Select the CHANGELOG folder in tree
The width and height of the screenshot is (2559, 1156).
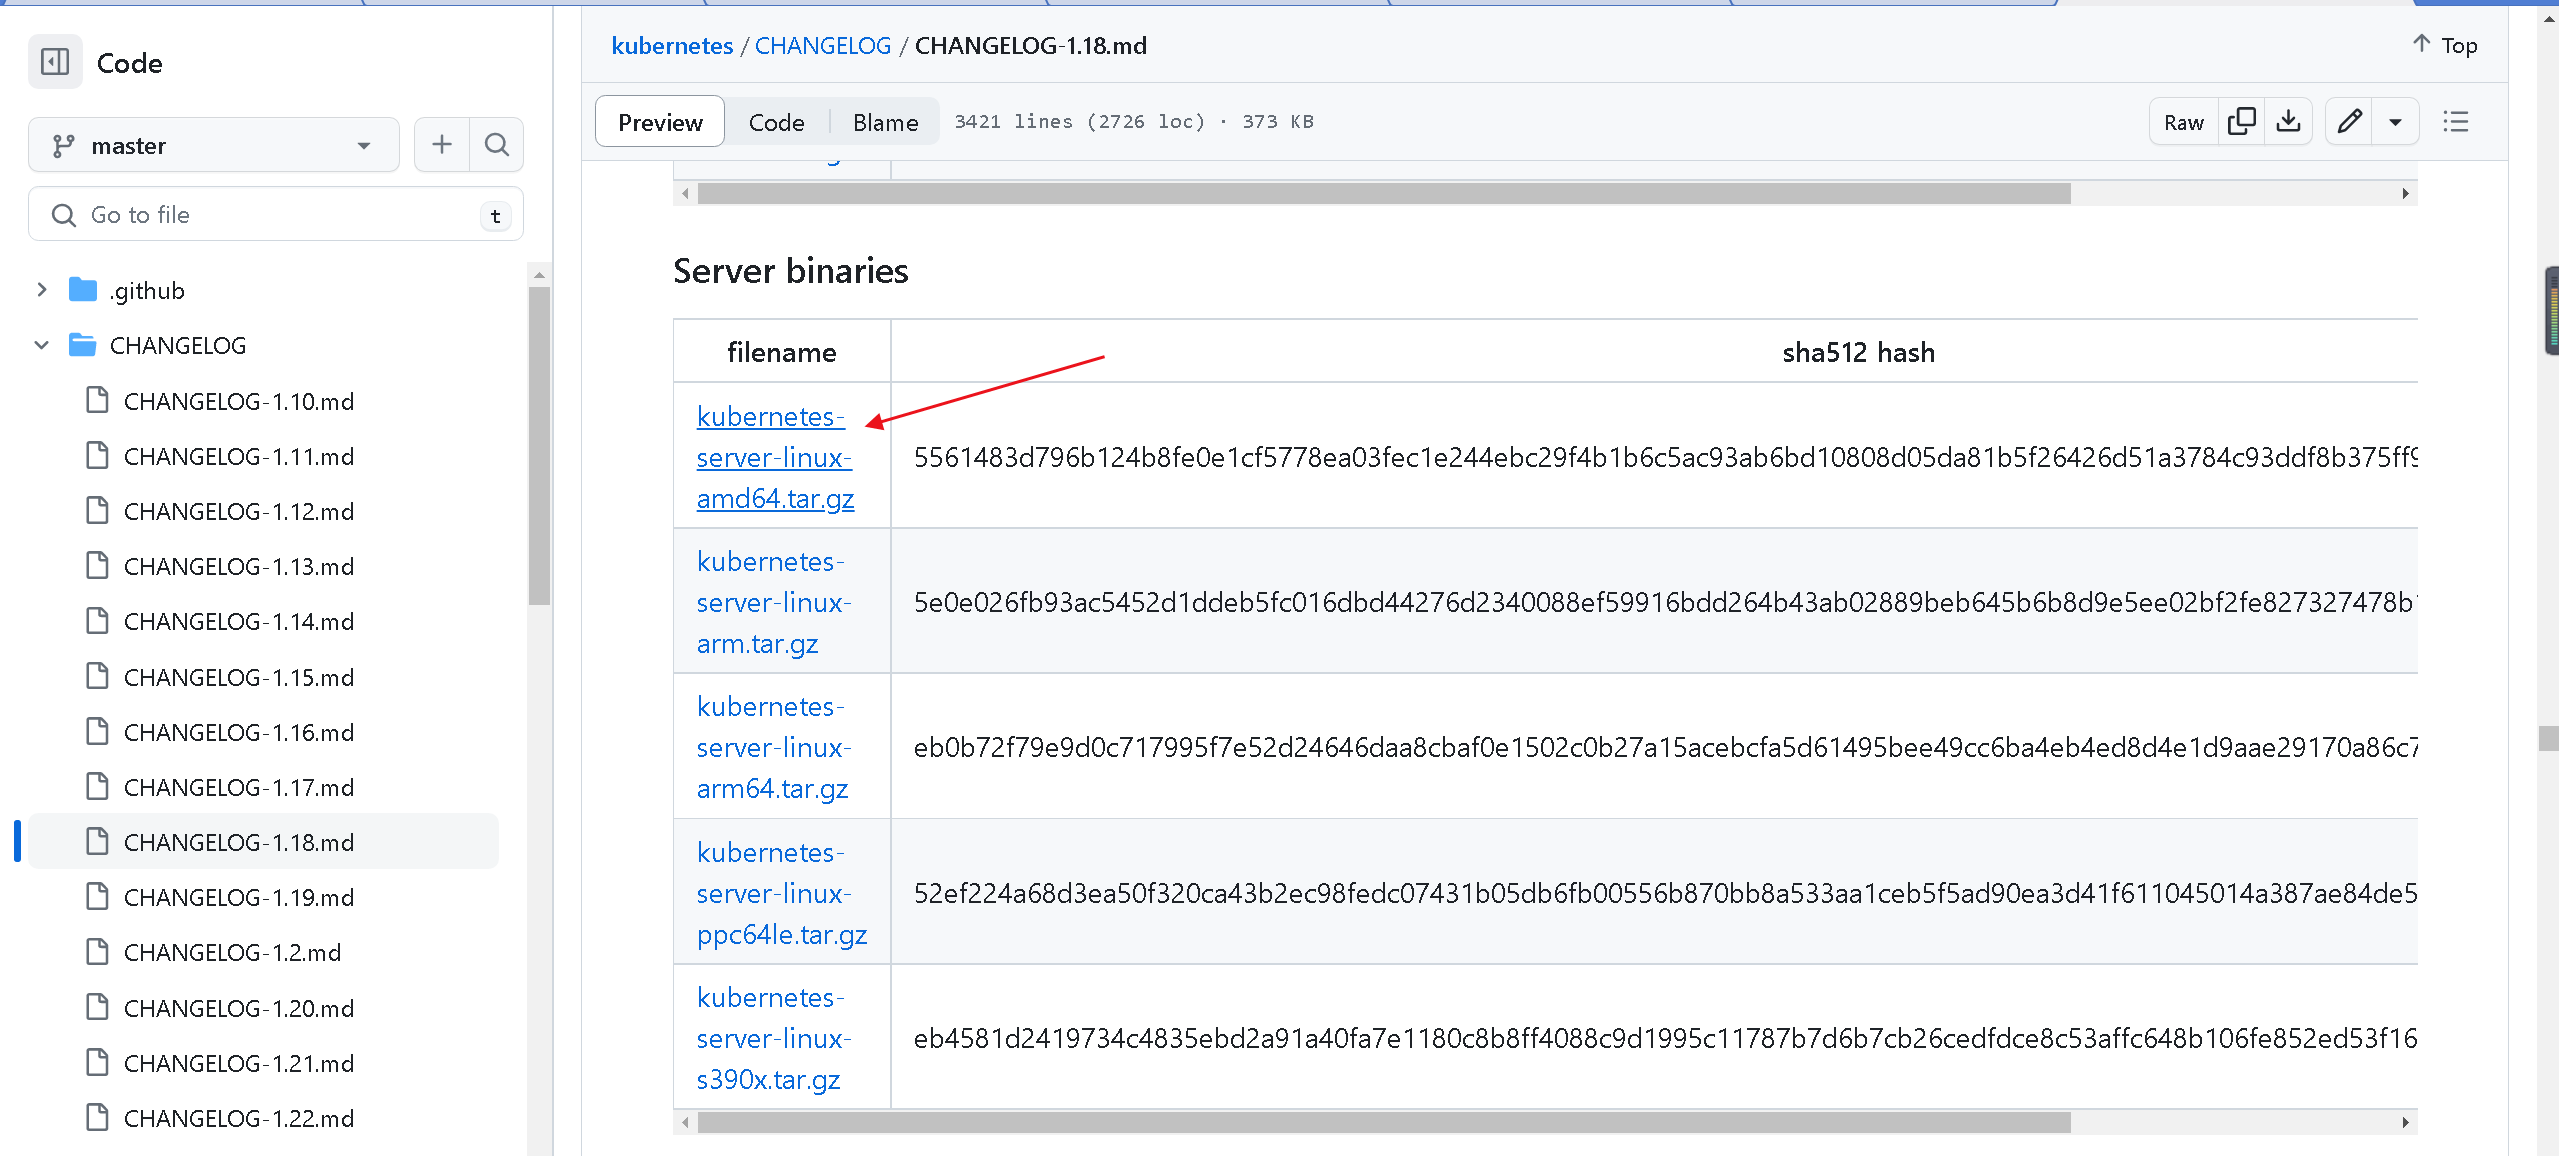[x=178, y=345]
